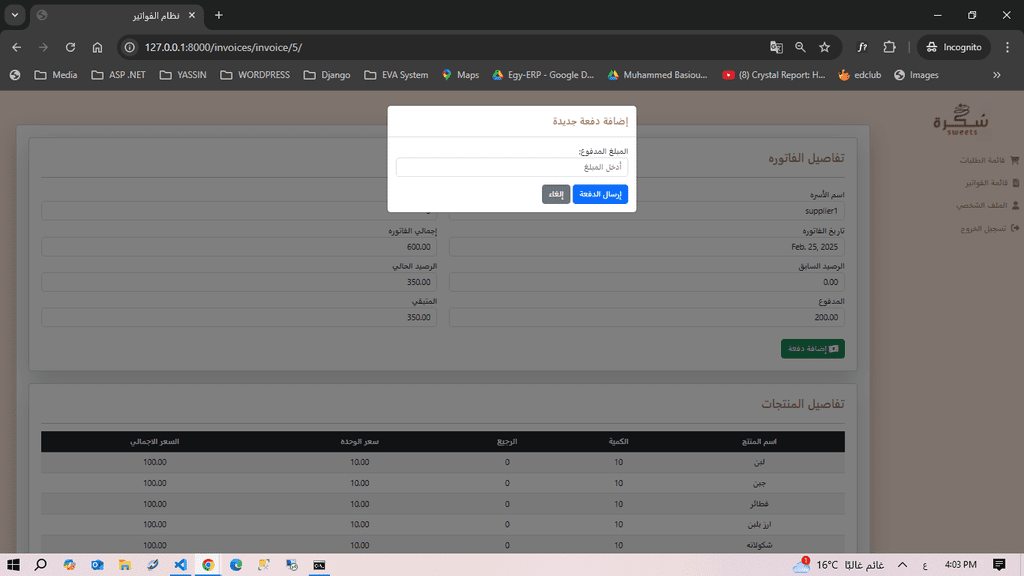1024x576 pixels.
Task: Click logout link in sidebar
Action: click(x=989, y=229)
